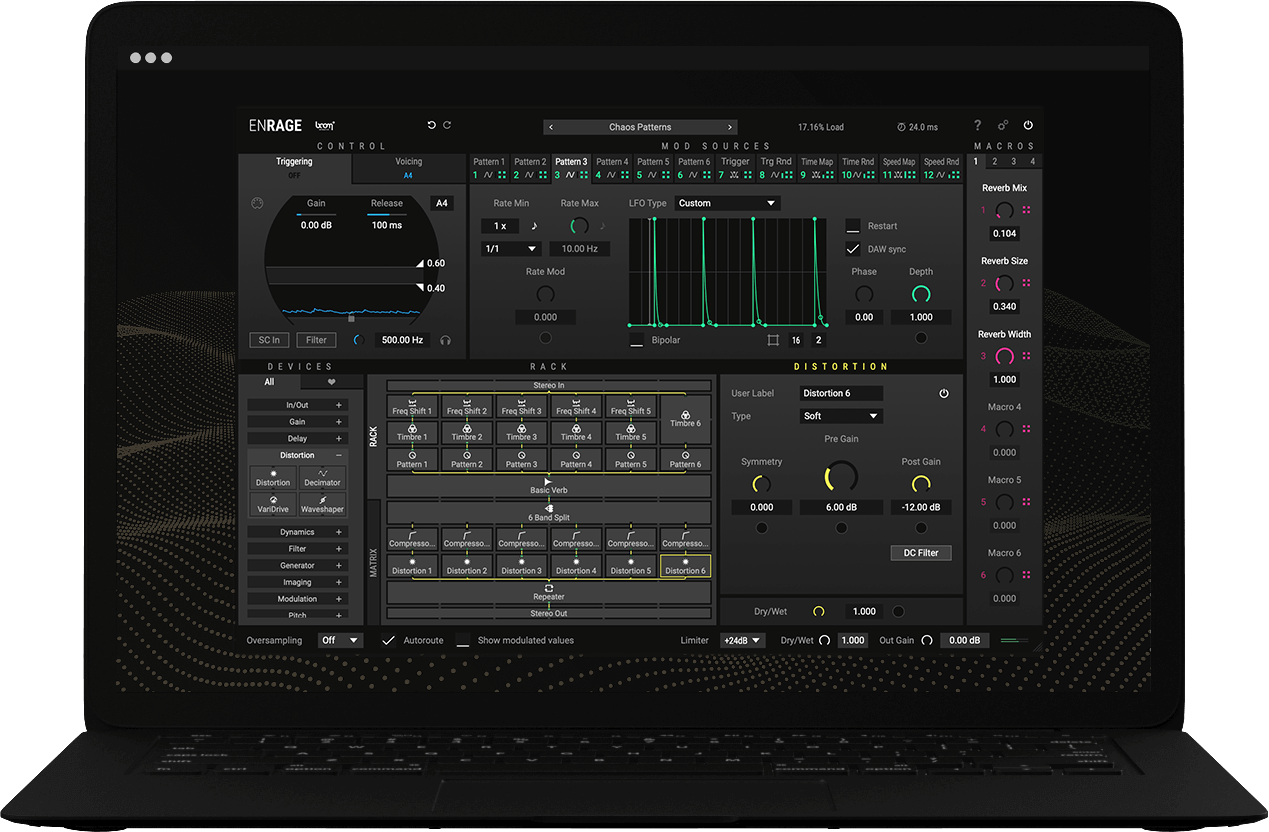Open settings via the gears icon
The width and height of the screenshot is (1269, 832).
pos(1003,126)
